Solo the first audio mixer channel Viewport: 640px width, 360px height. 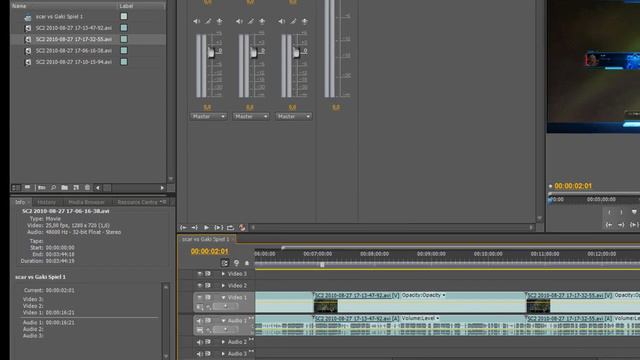[208, 21]
